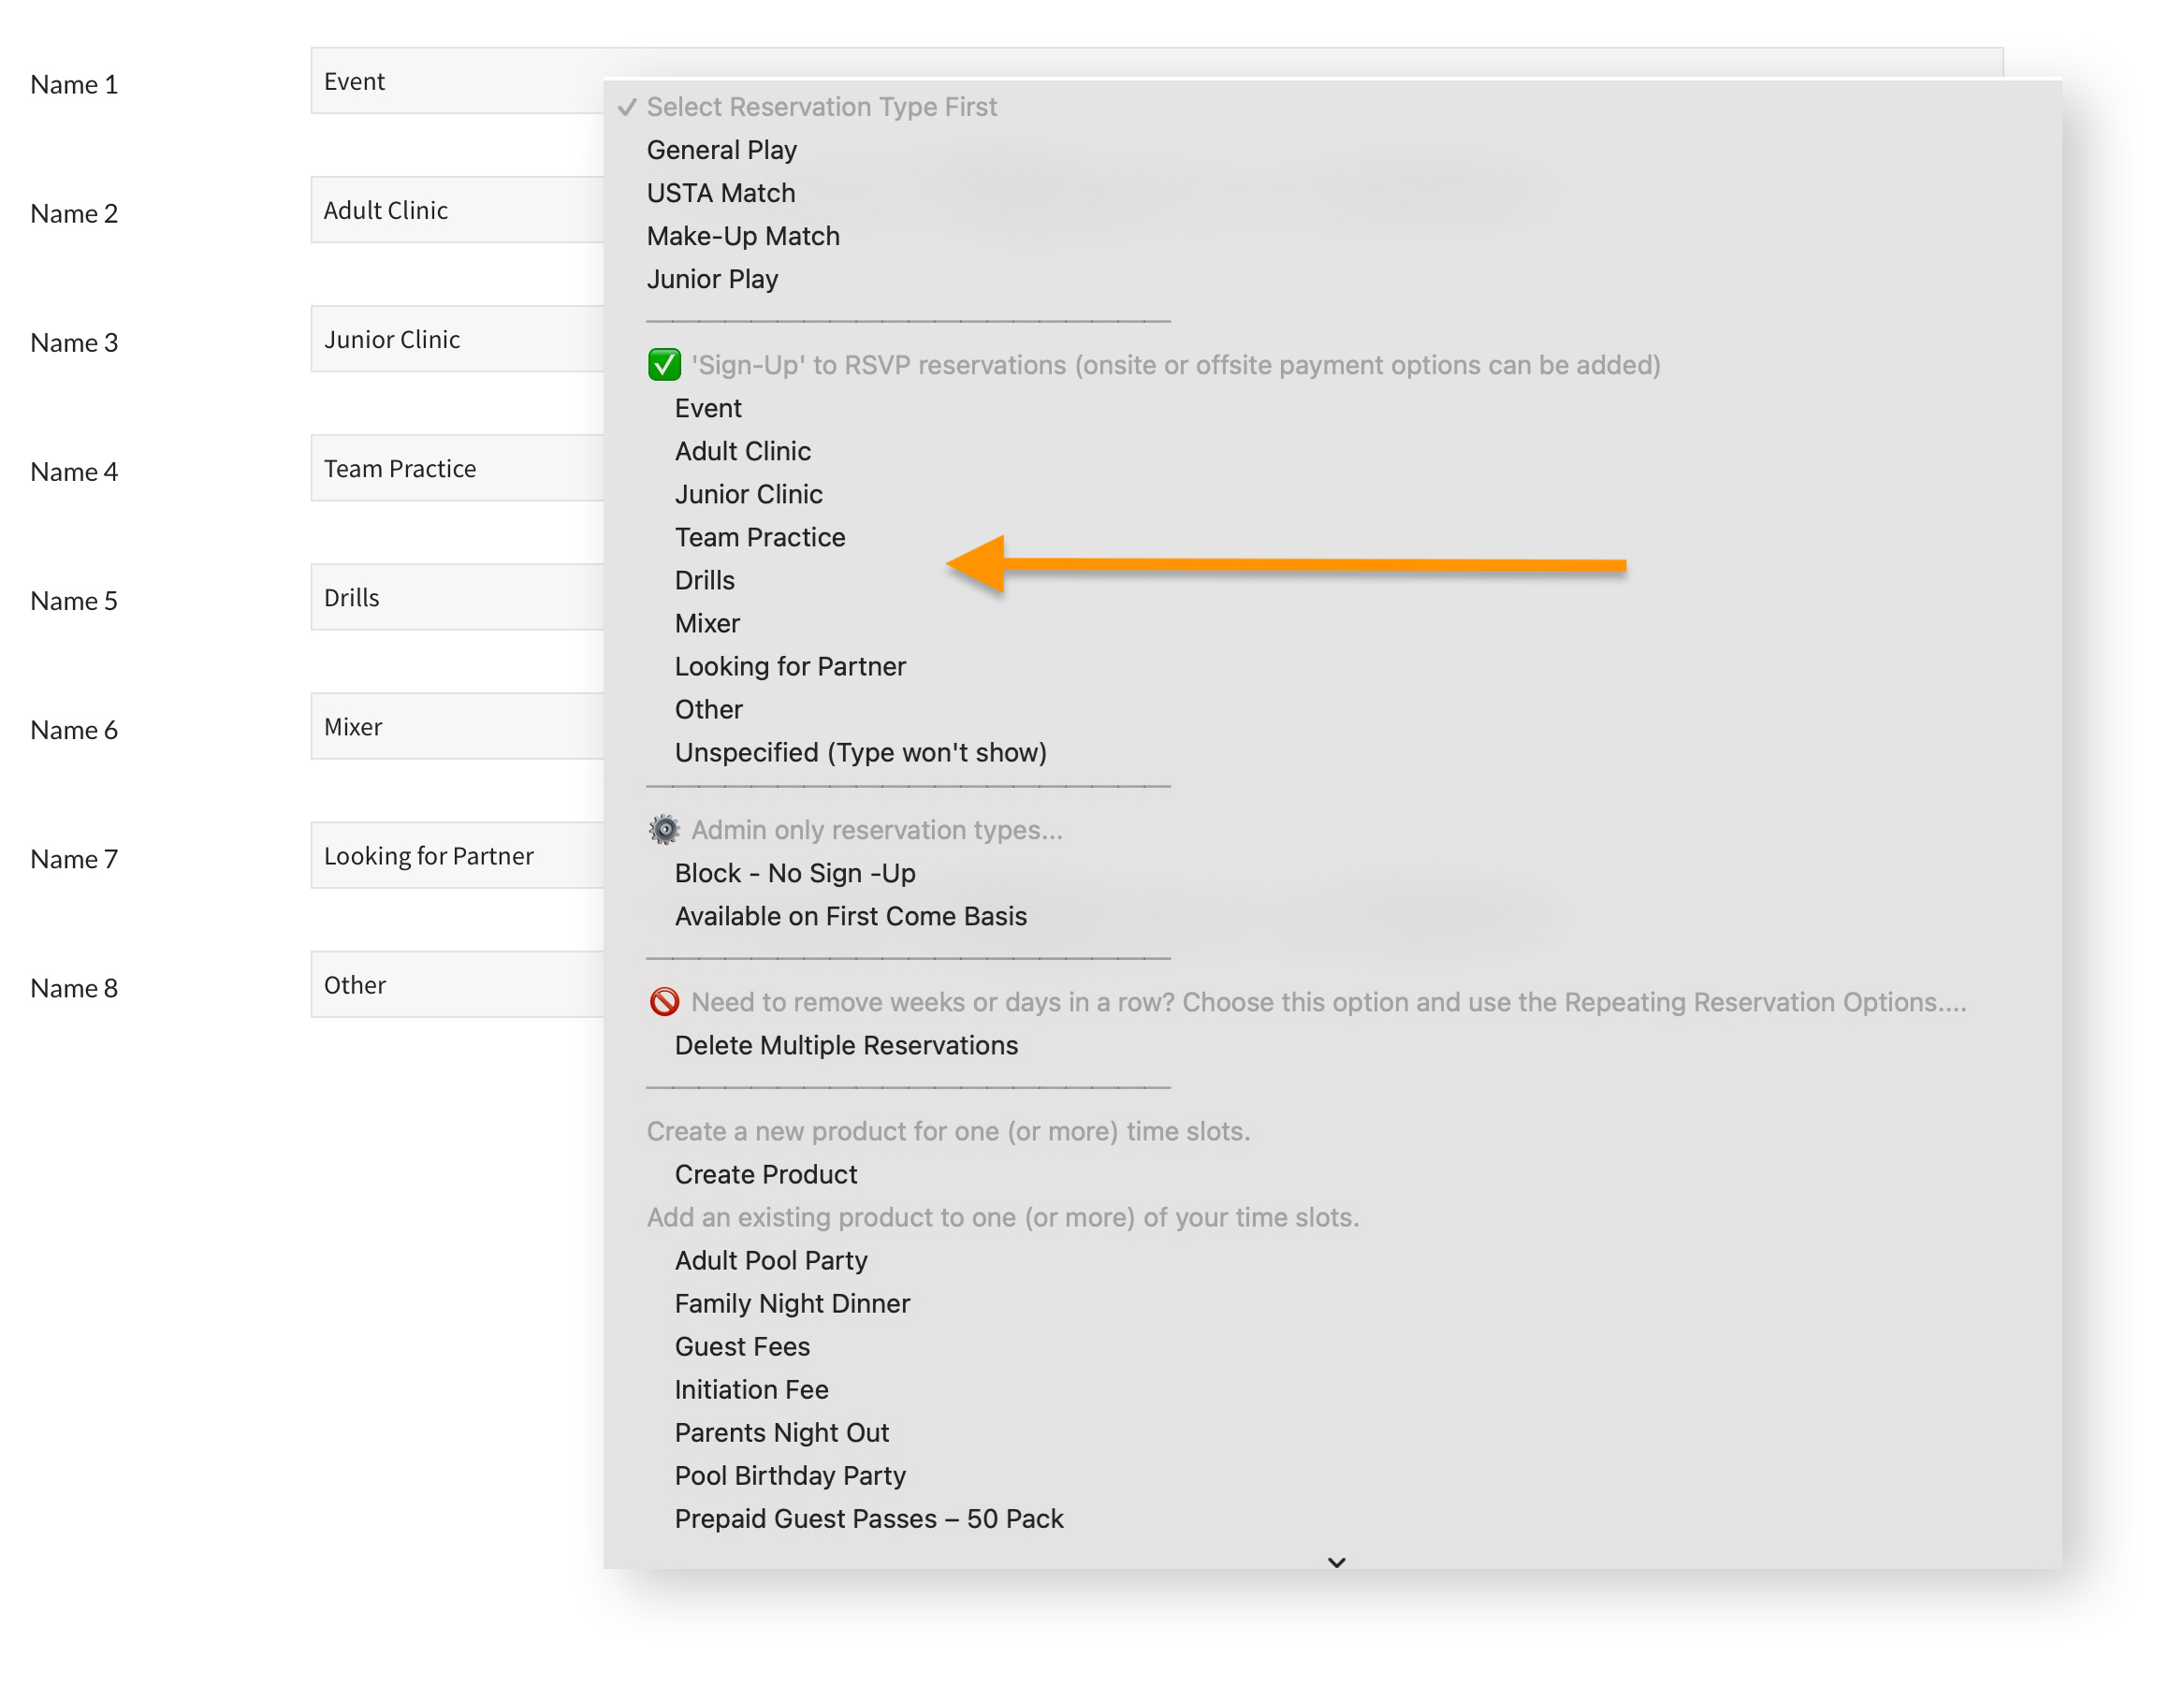Choose Team Practice reservation type
Viewport: 2184px width, 1700px height.
click(759, 537)
